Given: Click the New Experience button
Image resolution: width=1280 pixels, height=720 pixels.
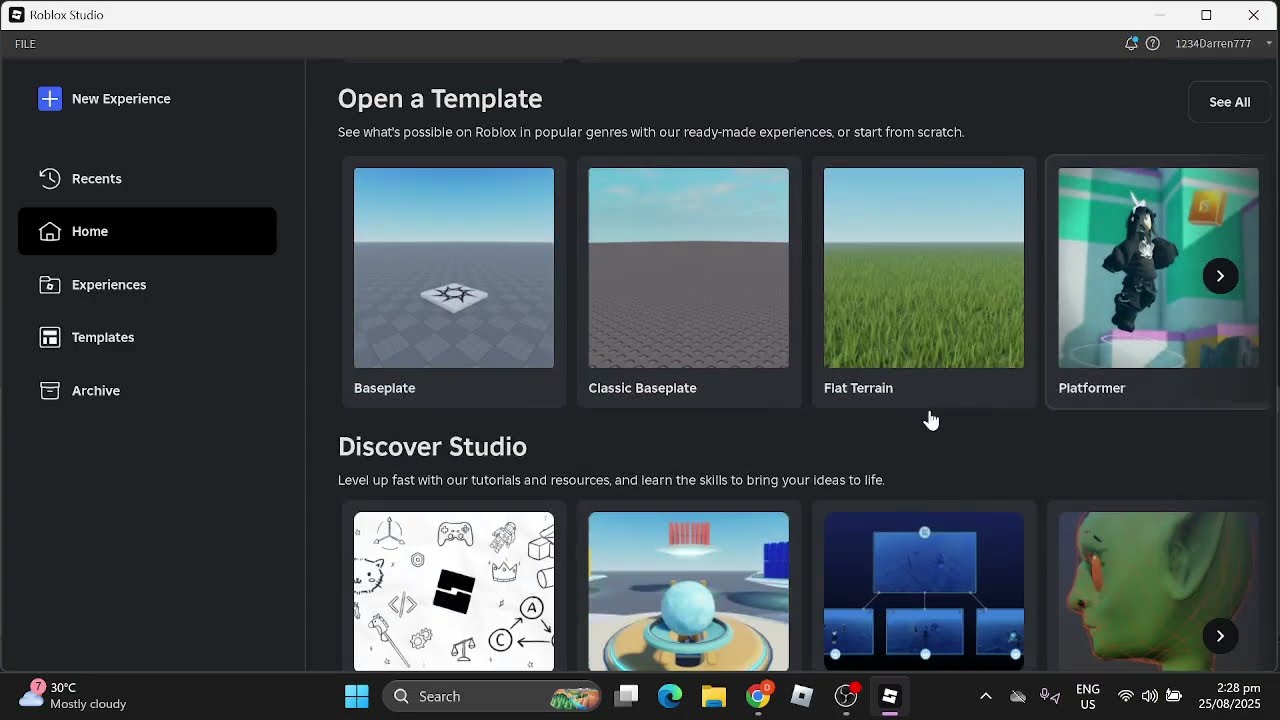Looking at the screenshot, I should (105, 98).
